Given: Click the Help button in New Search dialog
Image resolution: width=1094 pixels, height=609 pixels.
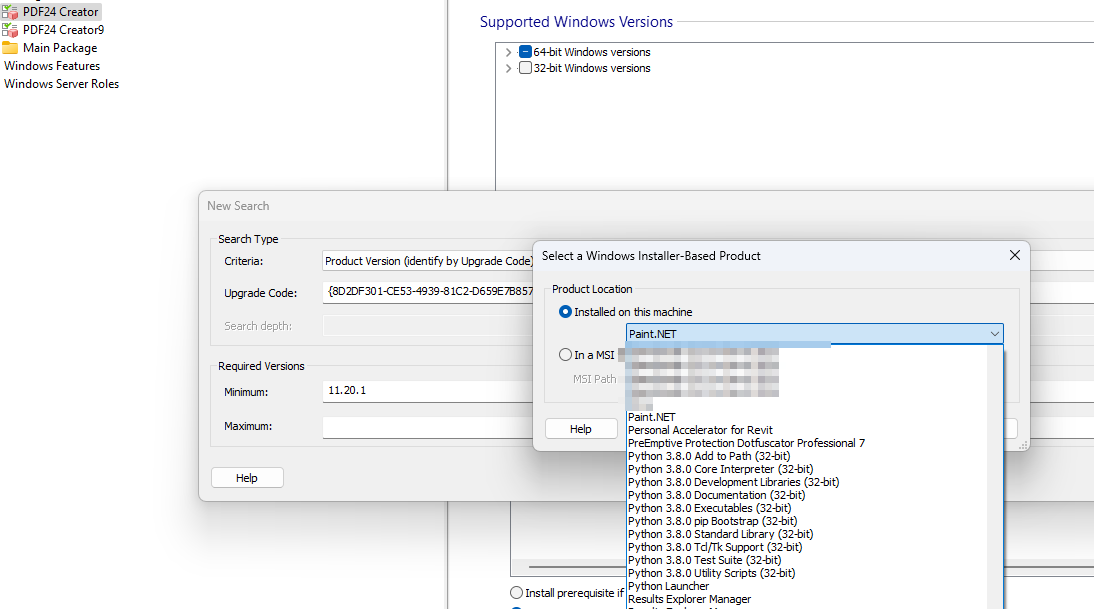Looking at the screenshot, I should click(x=246, y=477).
